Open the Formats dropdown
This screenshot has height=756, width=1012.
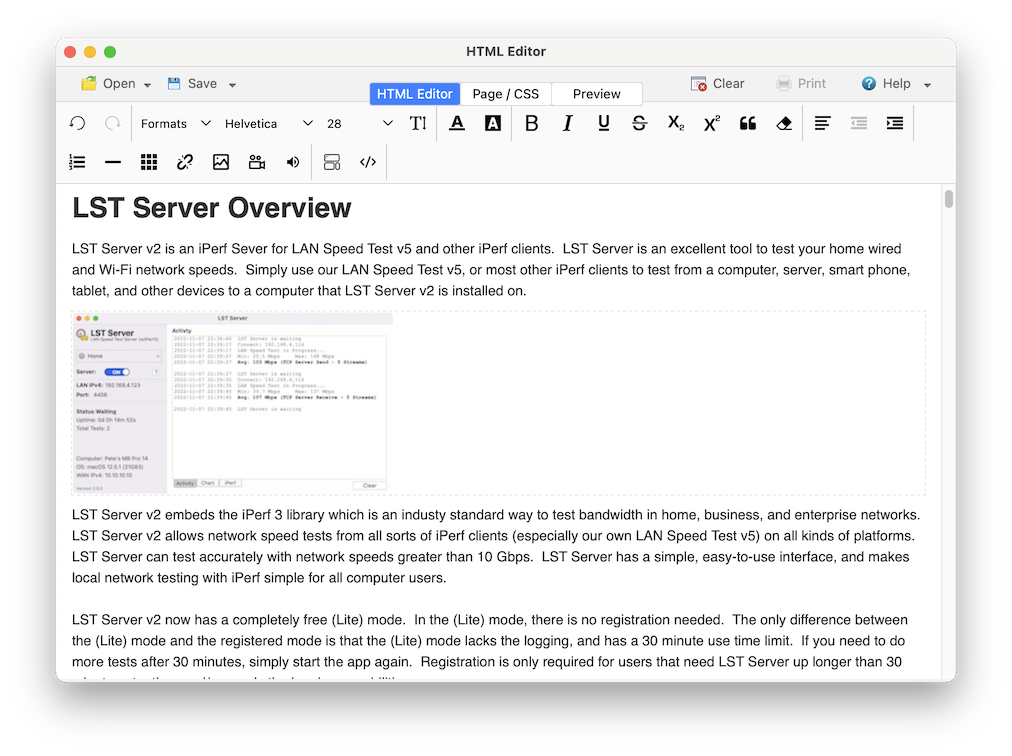[x=176, y=123]
